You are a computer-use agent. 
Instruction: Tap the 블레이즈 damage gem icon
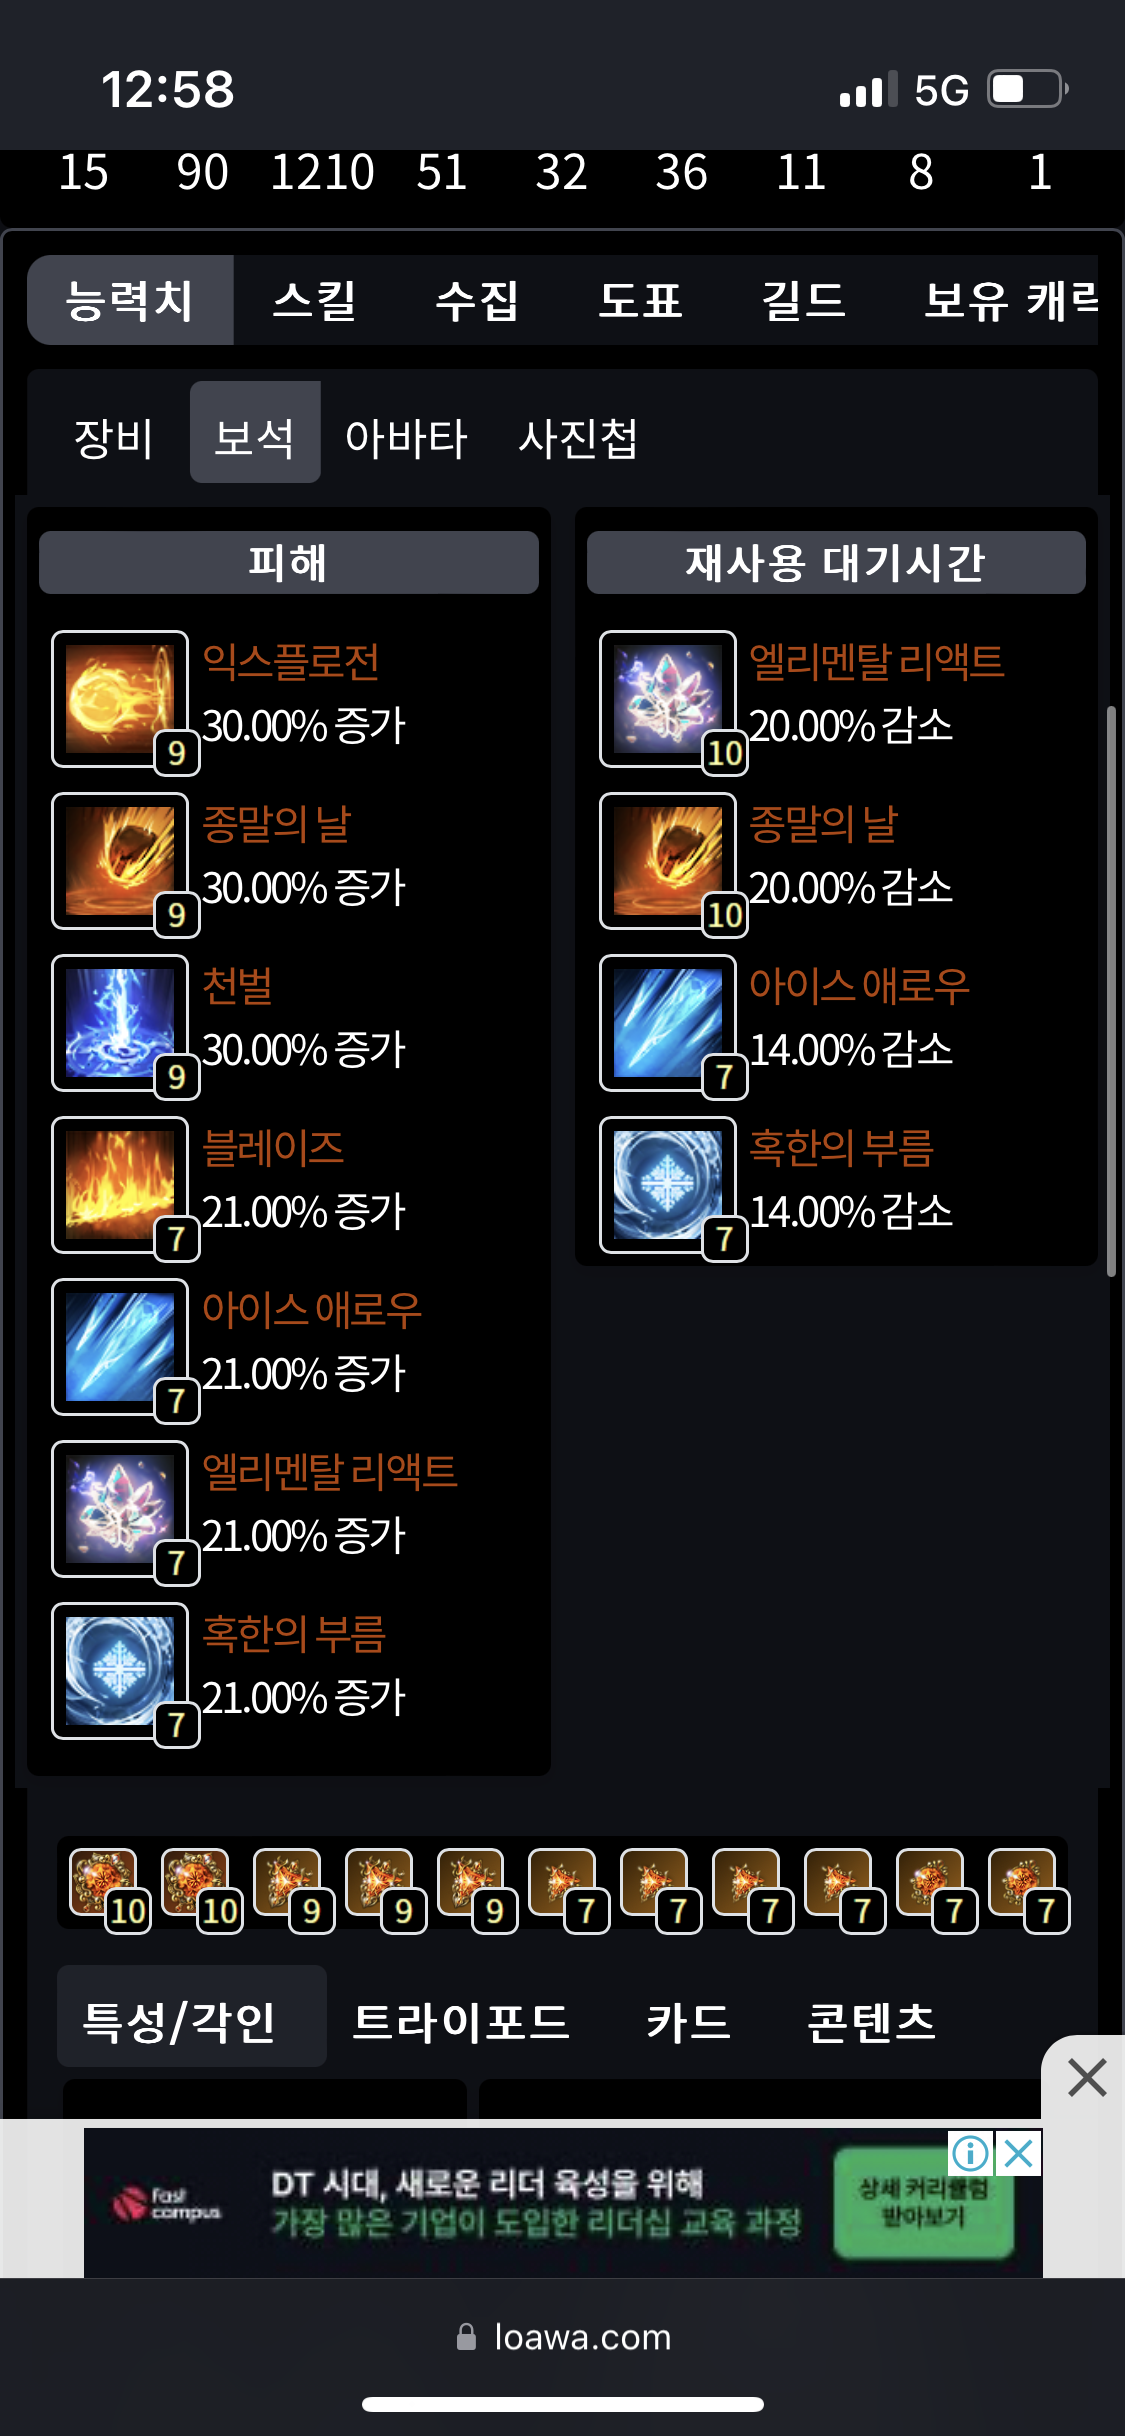click(120, 1185)
